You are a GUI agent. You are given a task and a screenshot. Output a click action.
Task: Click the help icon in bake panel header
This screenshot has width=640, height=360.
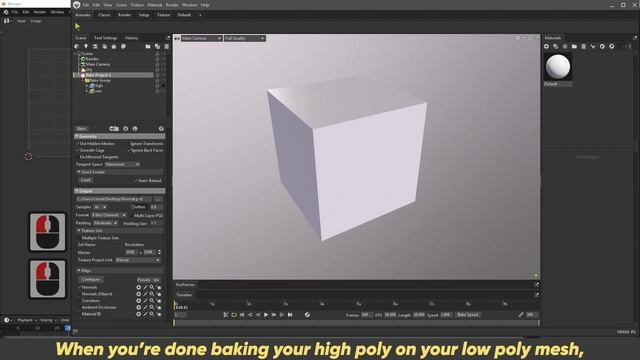161,129
